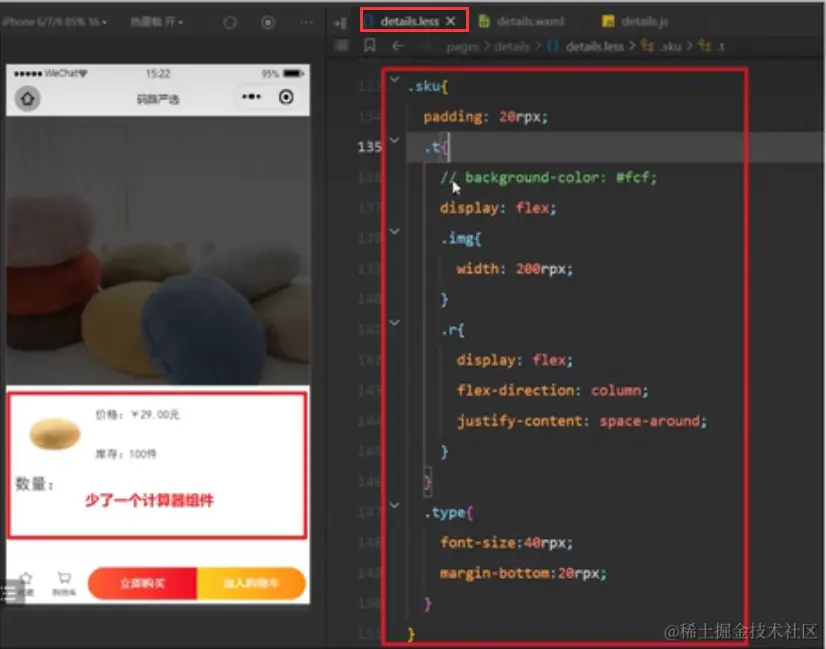Viewport: 826px width, 649px height.
Task: Tap the orange 加入购物车 button
Action: point(251,583)
